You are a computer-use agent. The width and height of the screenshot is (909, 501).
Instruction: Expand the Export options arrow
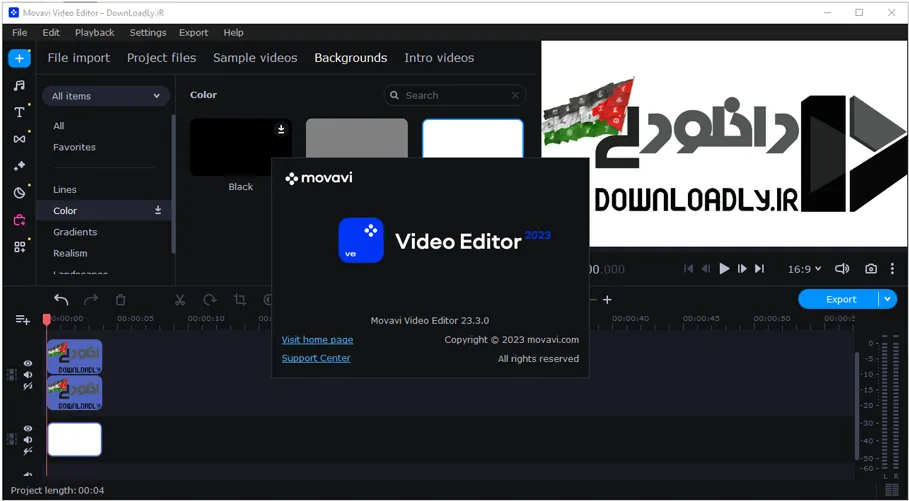click(x=888, y=299)
